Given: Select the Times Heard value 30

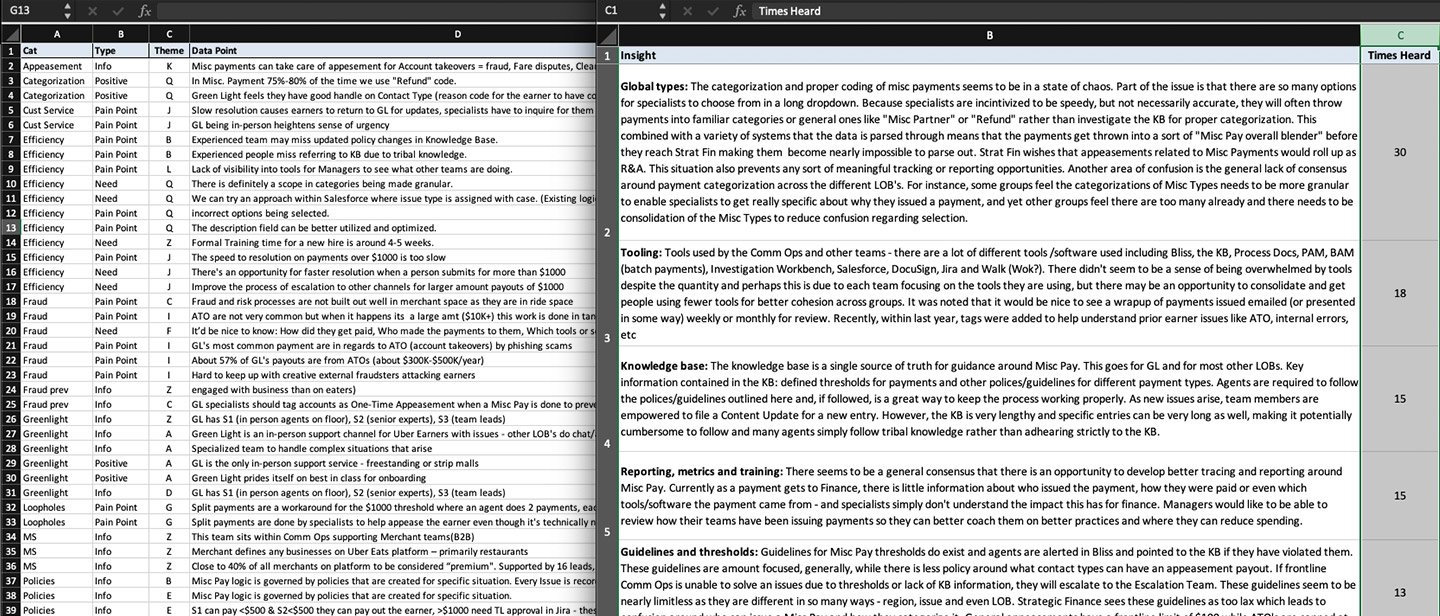Looking at the screenshot, I should [x=1400, y=152].
